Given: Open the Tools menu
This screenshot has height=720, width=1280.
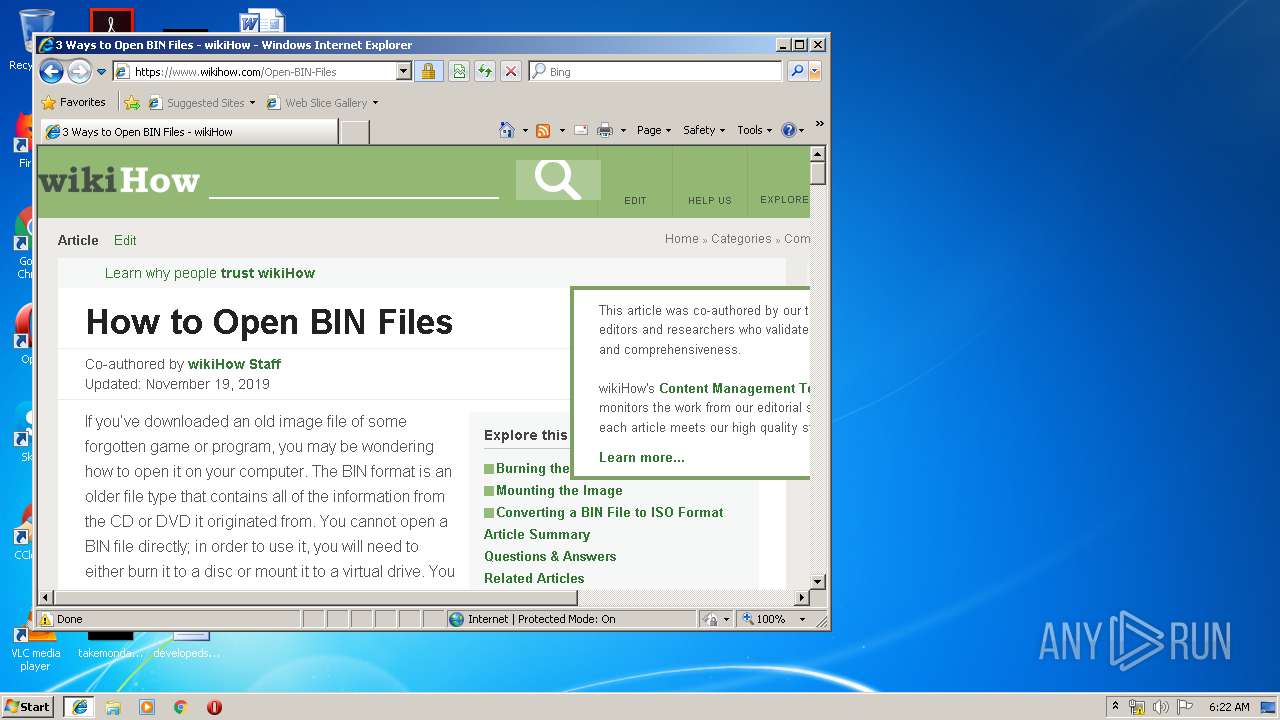Looking at the screenshot, I should tap(754, 130).
